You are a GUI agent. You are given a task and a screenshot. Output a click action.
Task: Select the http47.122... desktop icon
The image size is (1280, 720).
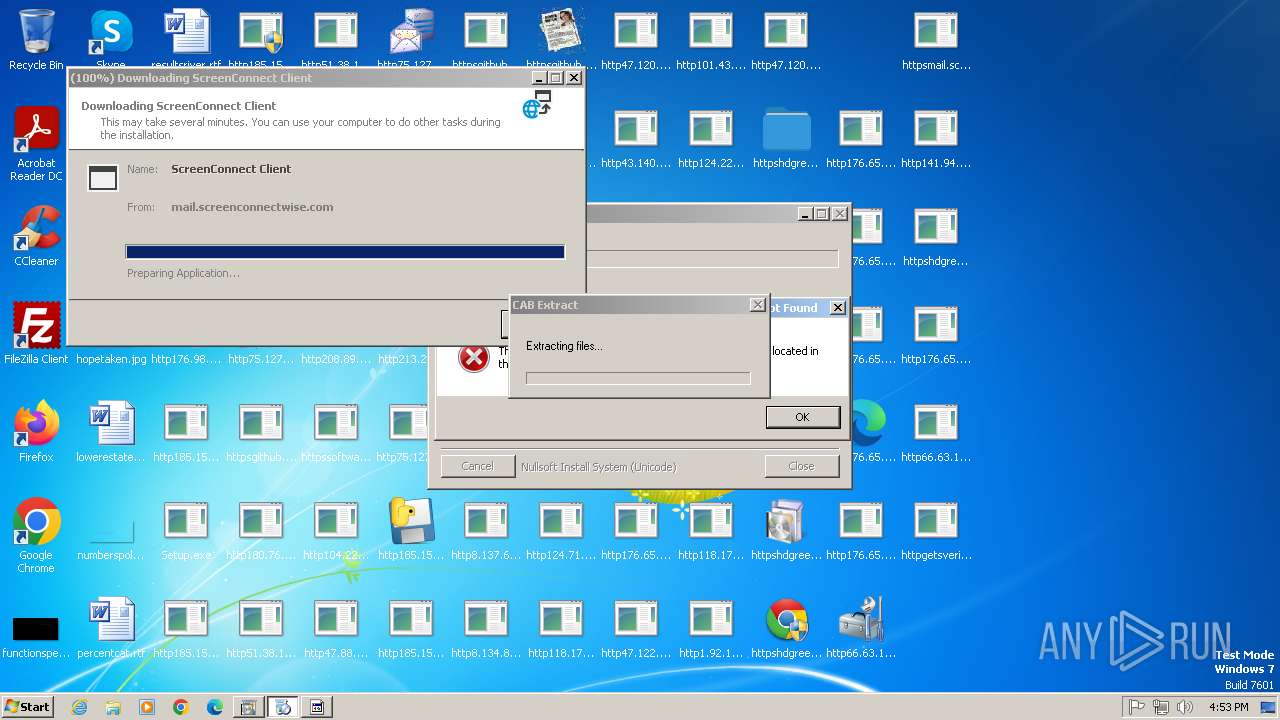click(636, 628)
